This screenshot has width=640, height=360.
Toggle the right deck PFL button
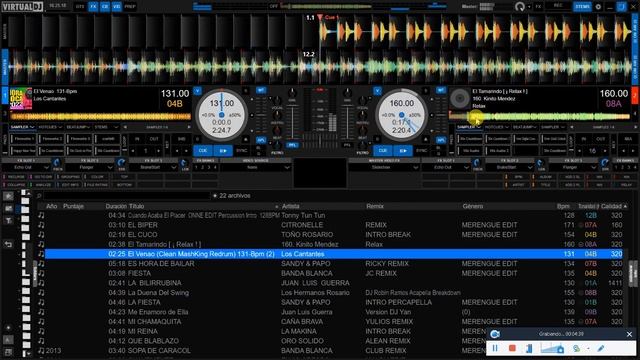pos(347,145)
